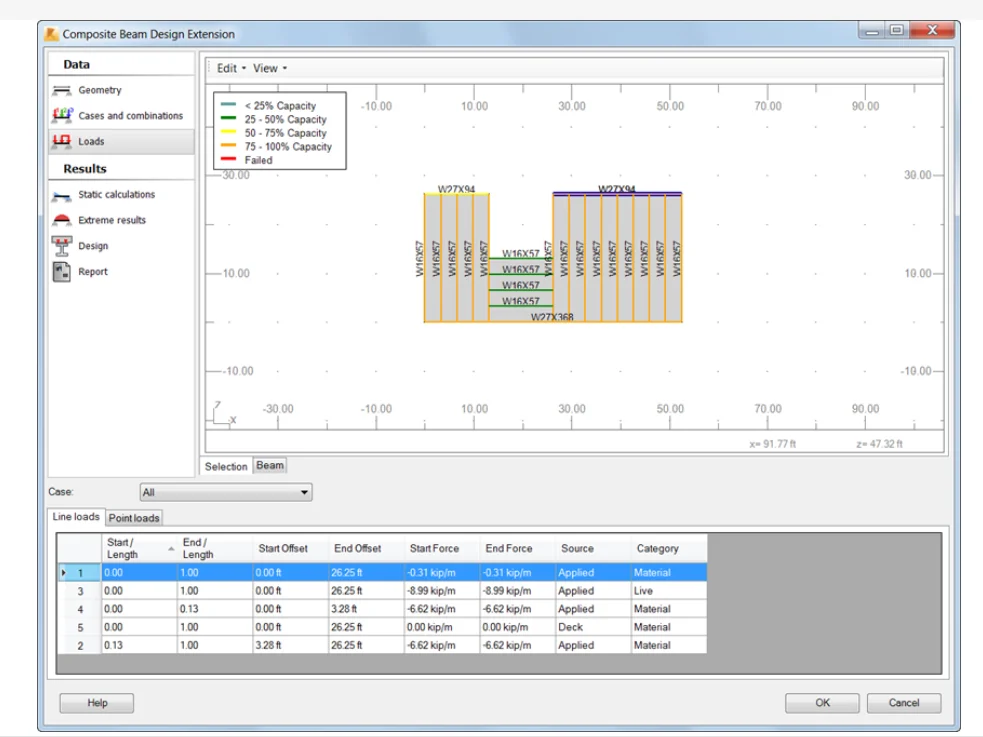This screenshot has height=737, width=983.
Task: Open the View menu dropdown
Action: (269, 68)
